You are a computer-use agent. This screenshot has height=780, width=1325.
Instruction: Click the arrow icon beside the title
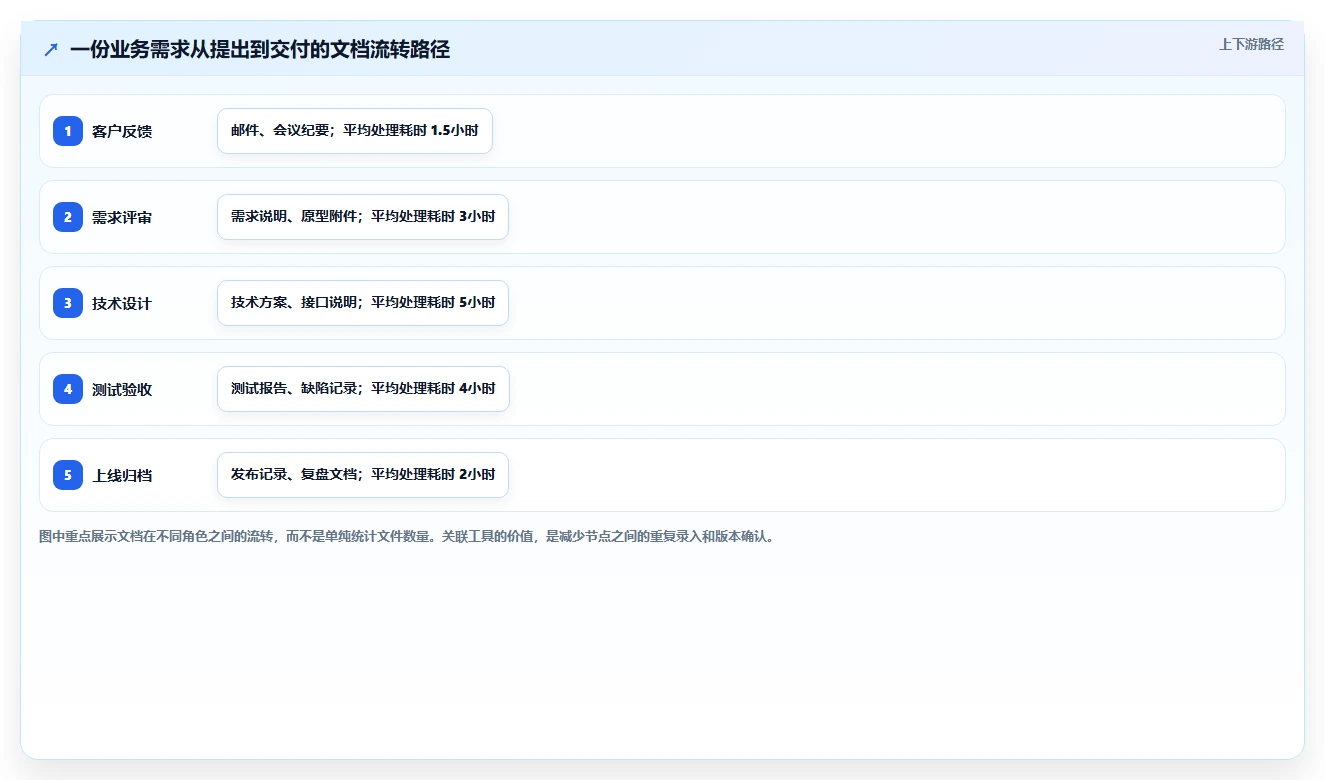point(51,49)
